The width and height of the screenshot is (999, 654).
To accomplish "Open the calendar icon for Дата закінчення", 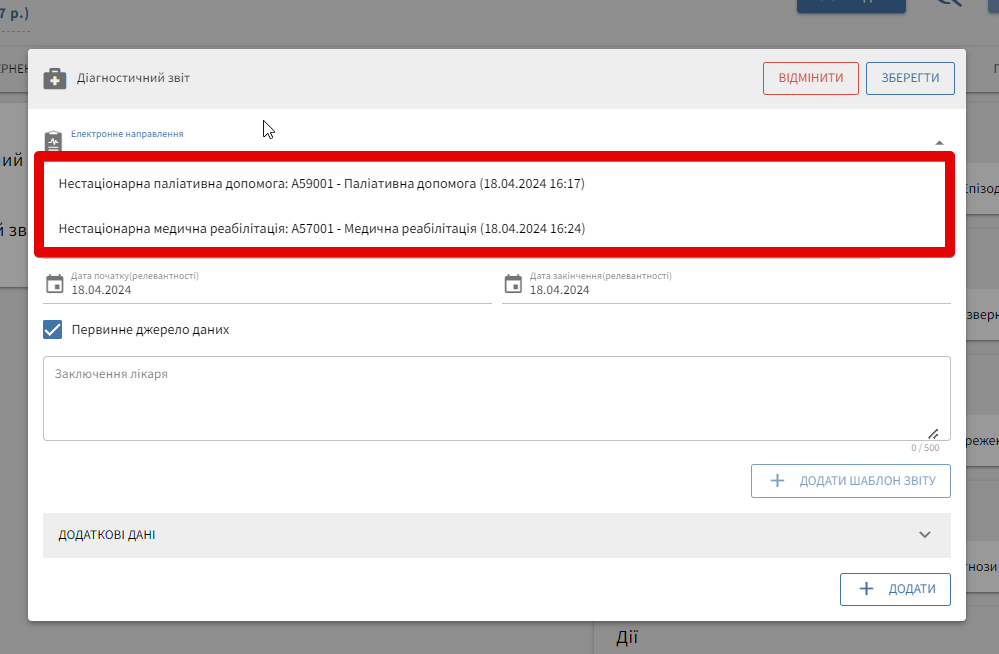I will click(x=513, y=283).
